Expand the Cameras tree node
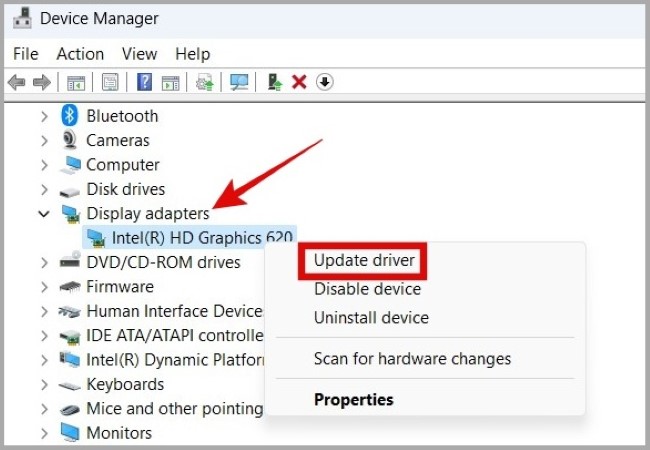Image resolution: width=650 pixels, height=450 pixels. click(44, 141)
